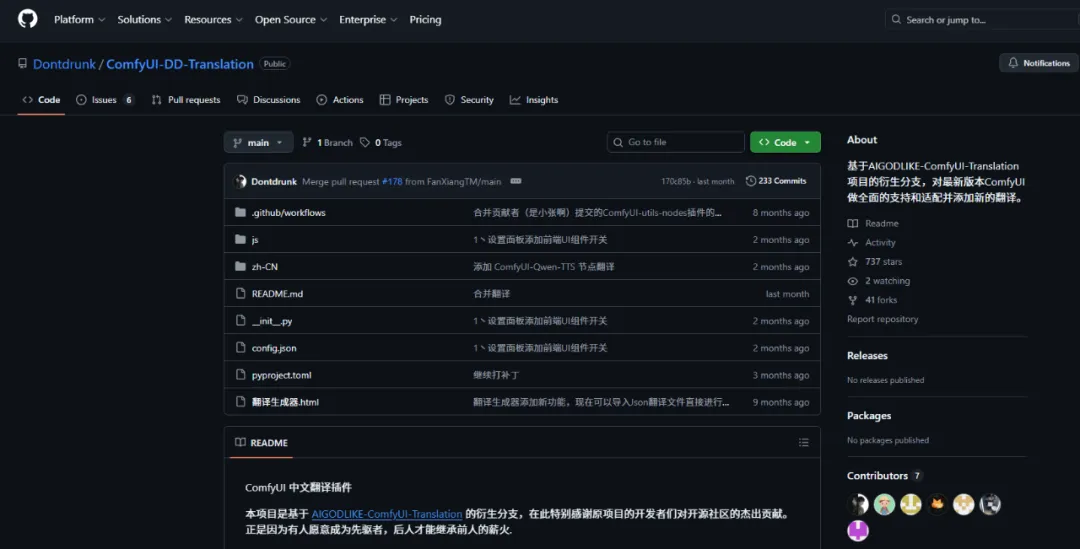1080x549 pixels.
Task: View the 1 Branch link
Action: click(328, 143)
